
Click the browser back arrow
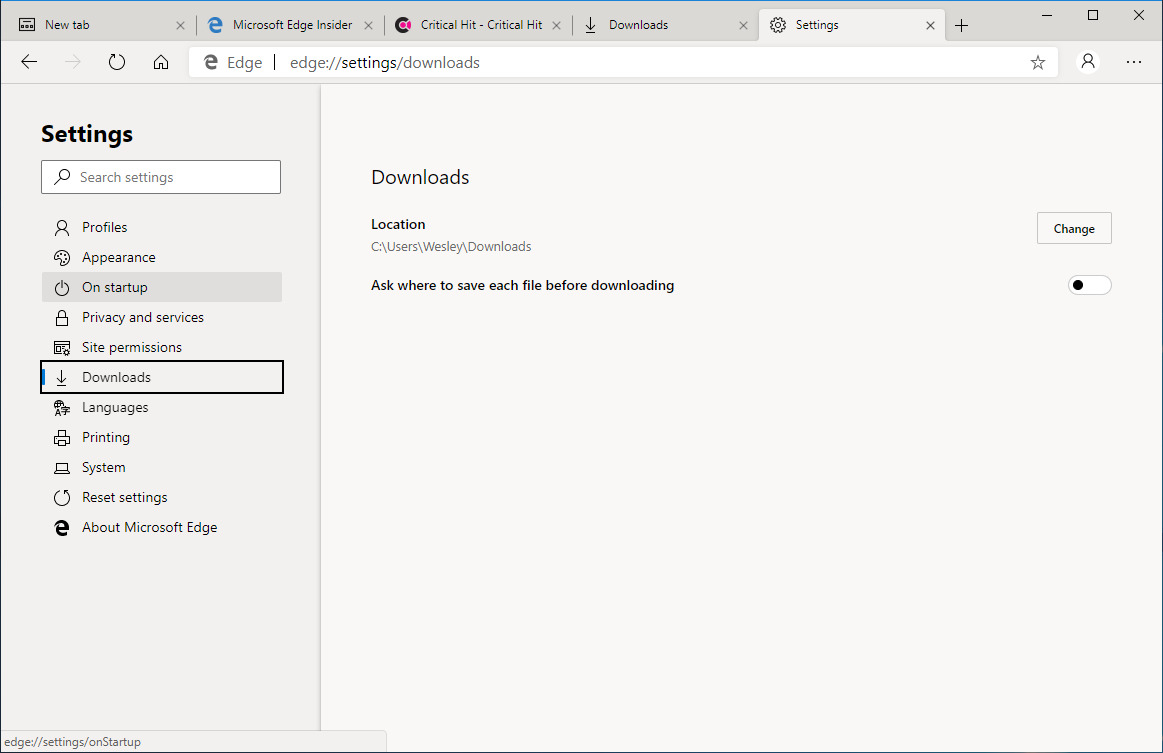point(29,62)
